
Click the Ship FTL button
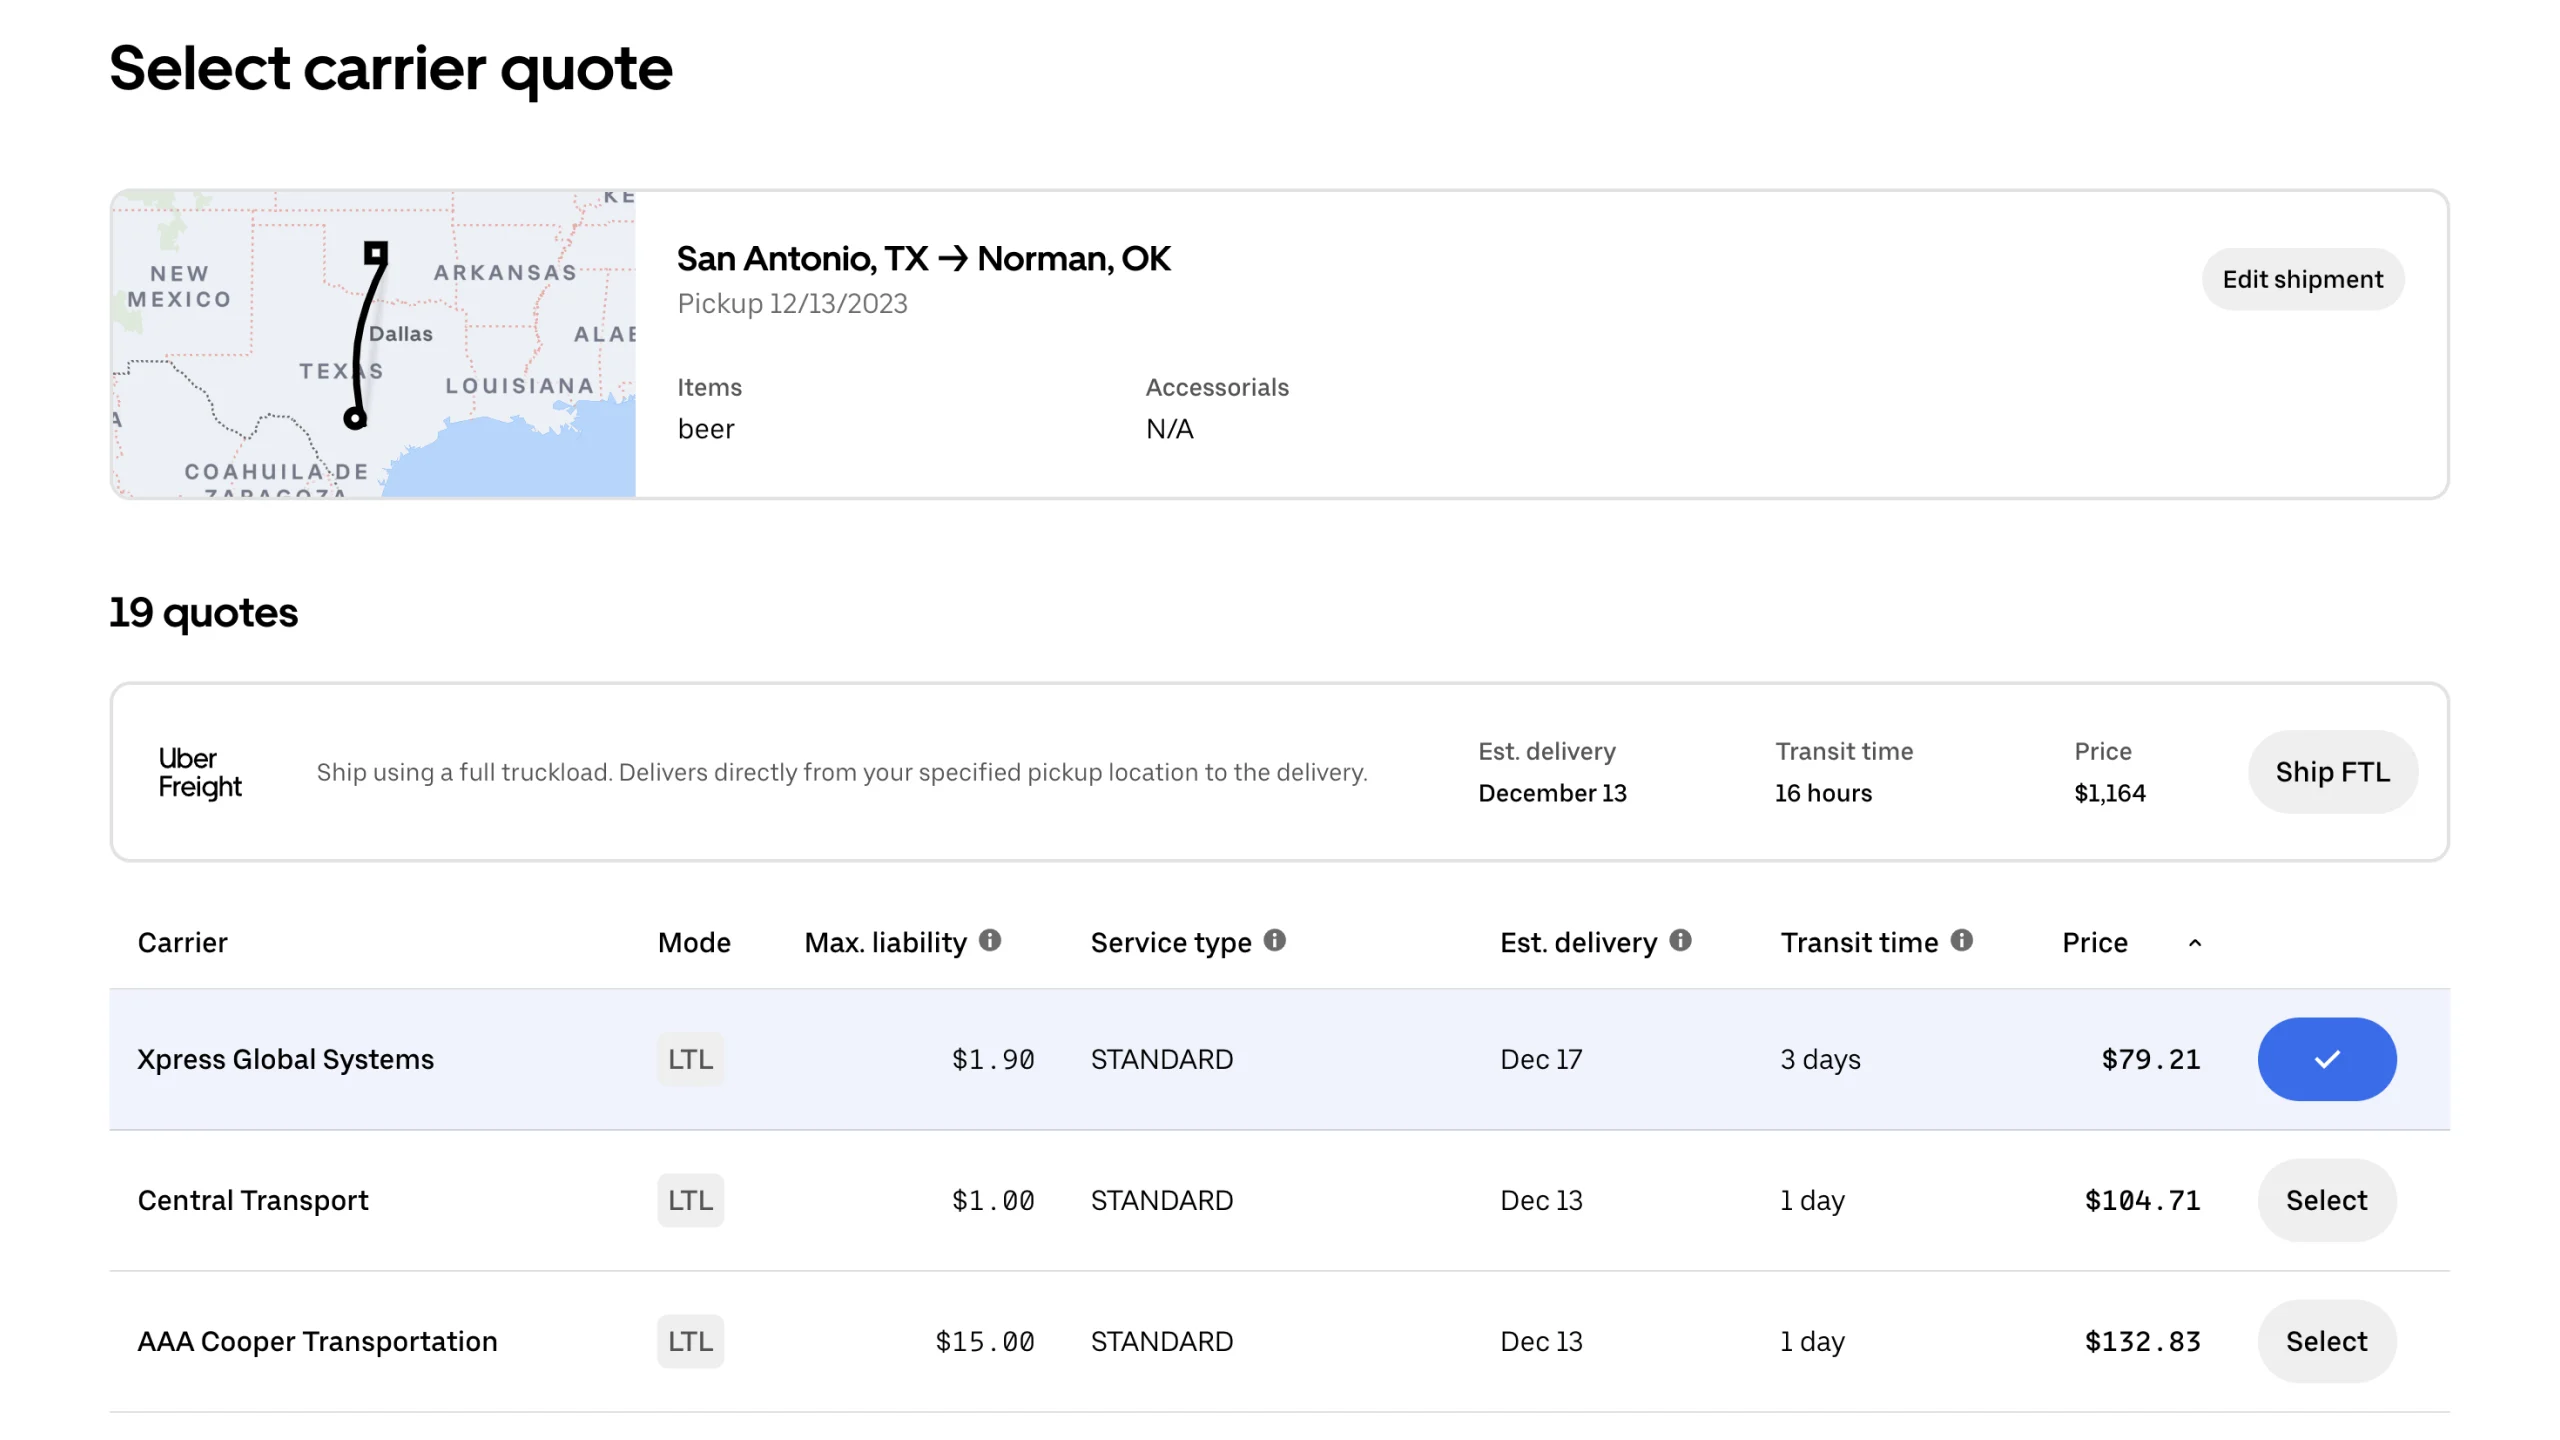pos(2333,771)
